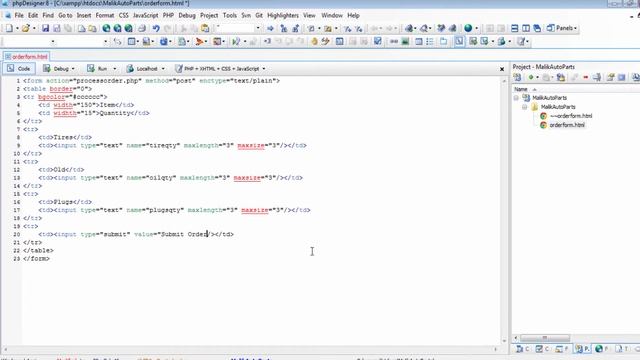Collapse the root MalikAutoParts project node
The width and height of the screenshot is (640, 360).
coord(516,98)
